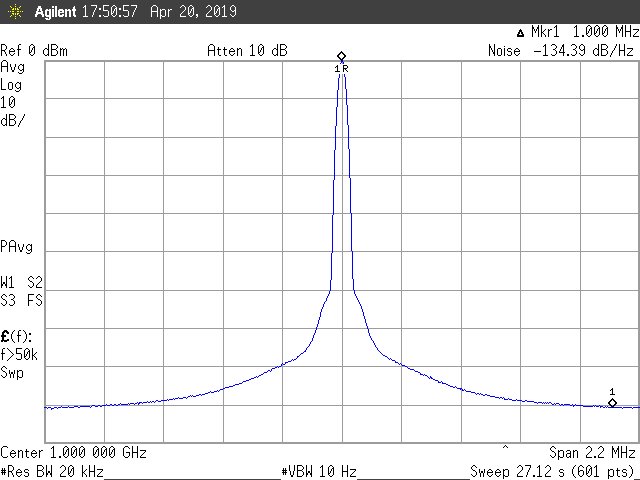Click the 'Atten 10 dB' attenuation label
The image size is (640, 480).
(x=247, y=51)
